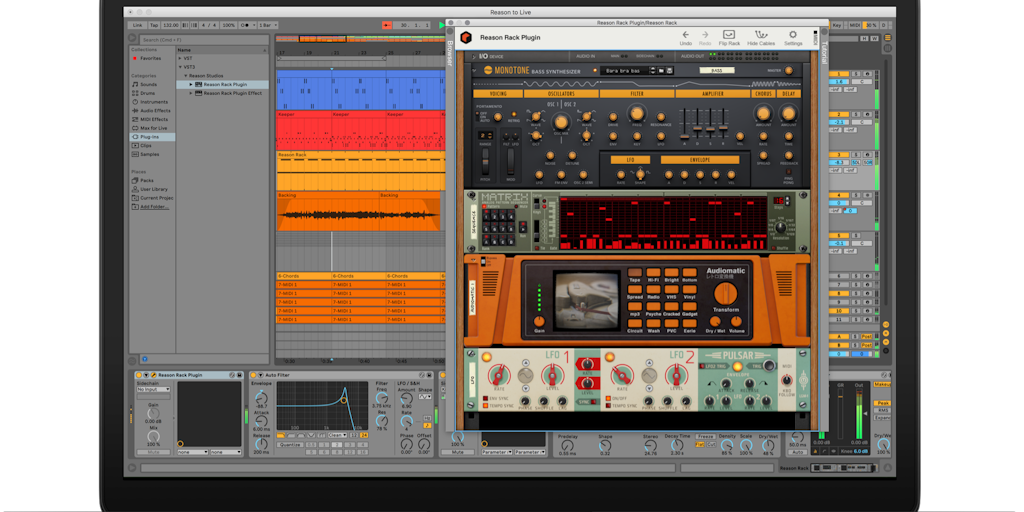
Task: Toggle the Auto Filter device on/off
Action: coord(254,375)
